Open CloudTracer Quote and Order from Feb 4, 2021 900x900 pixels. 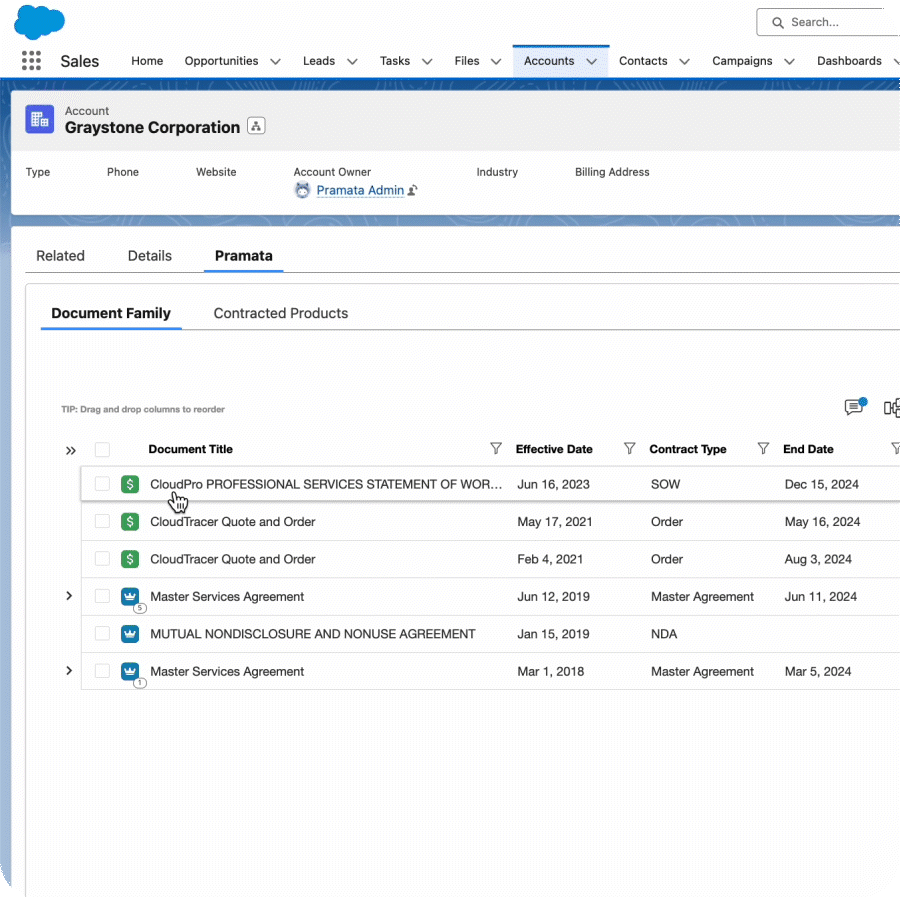pyautogui.click(x=232, y=558)
